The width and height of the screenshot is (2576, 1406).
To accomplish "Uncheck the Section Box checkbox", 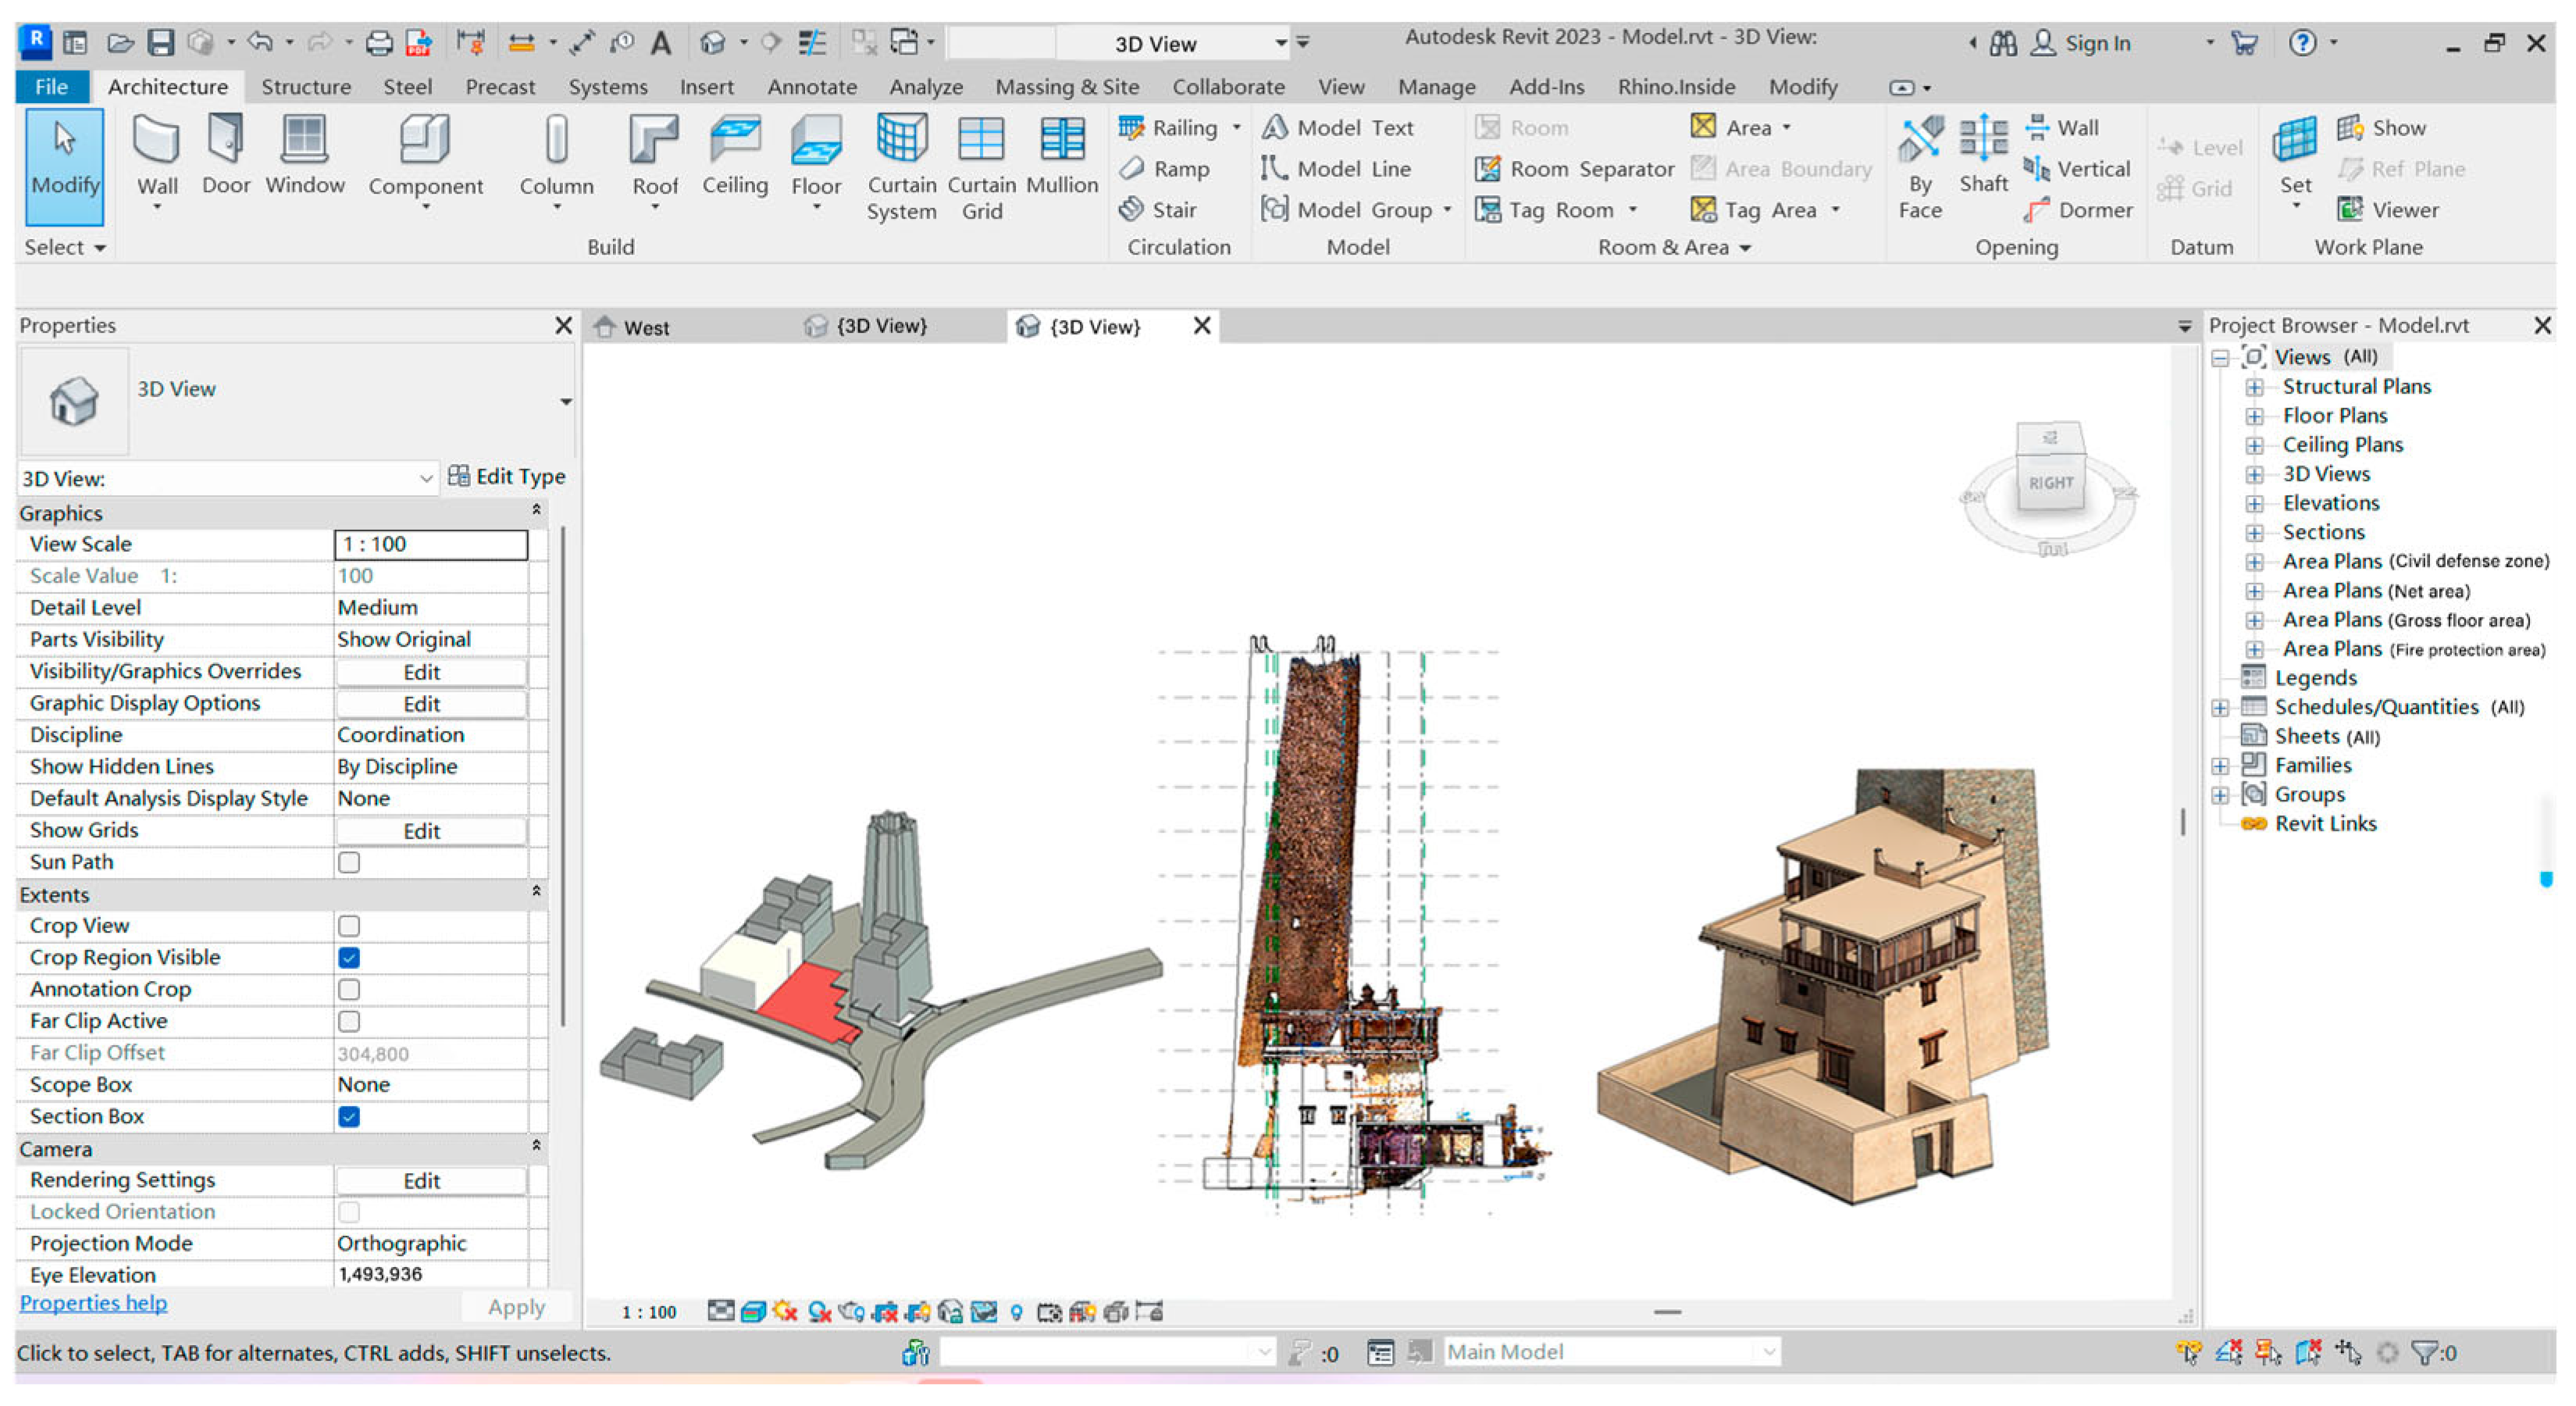I will (349, 1116).
